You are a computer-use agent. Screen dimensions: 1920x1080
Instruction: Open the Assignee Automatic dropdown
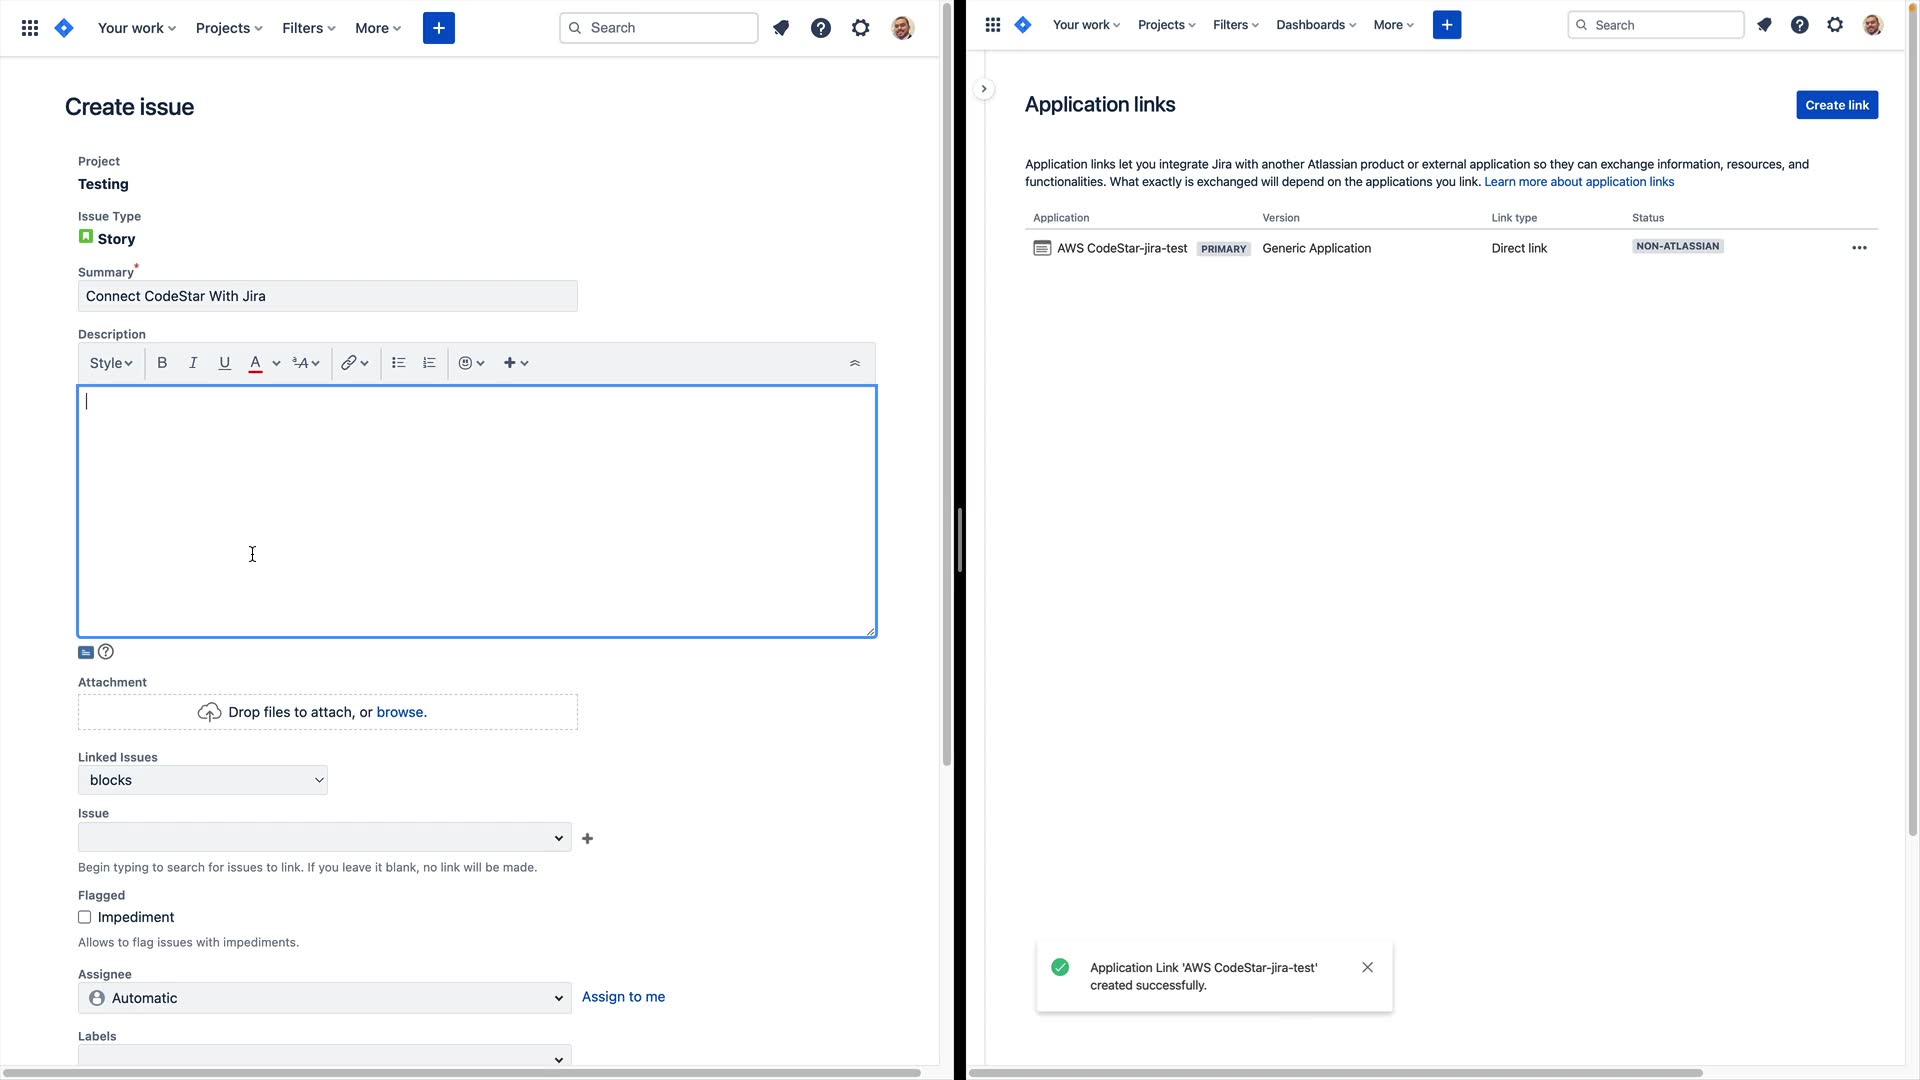[x=324, y=998]
